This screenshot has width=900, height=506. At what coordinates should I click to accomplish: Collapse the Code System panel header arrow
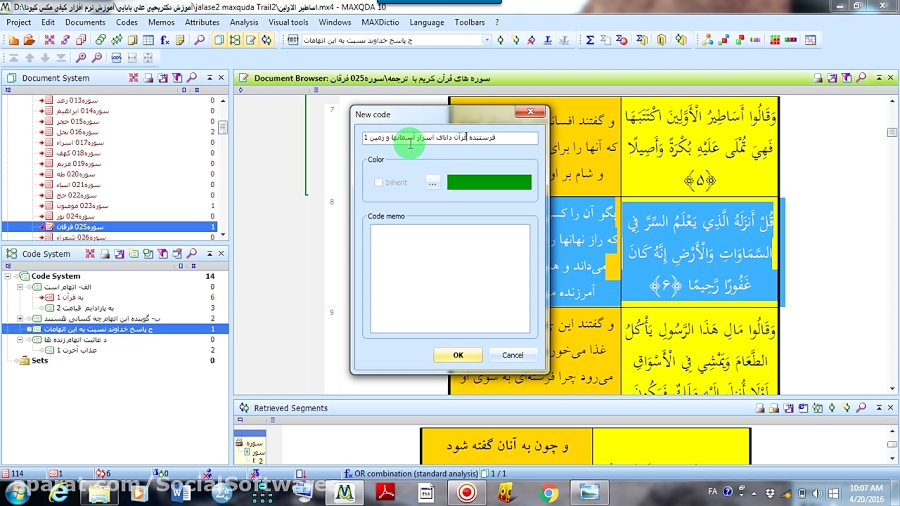(210, 254)
